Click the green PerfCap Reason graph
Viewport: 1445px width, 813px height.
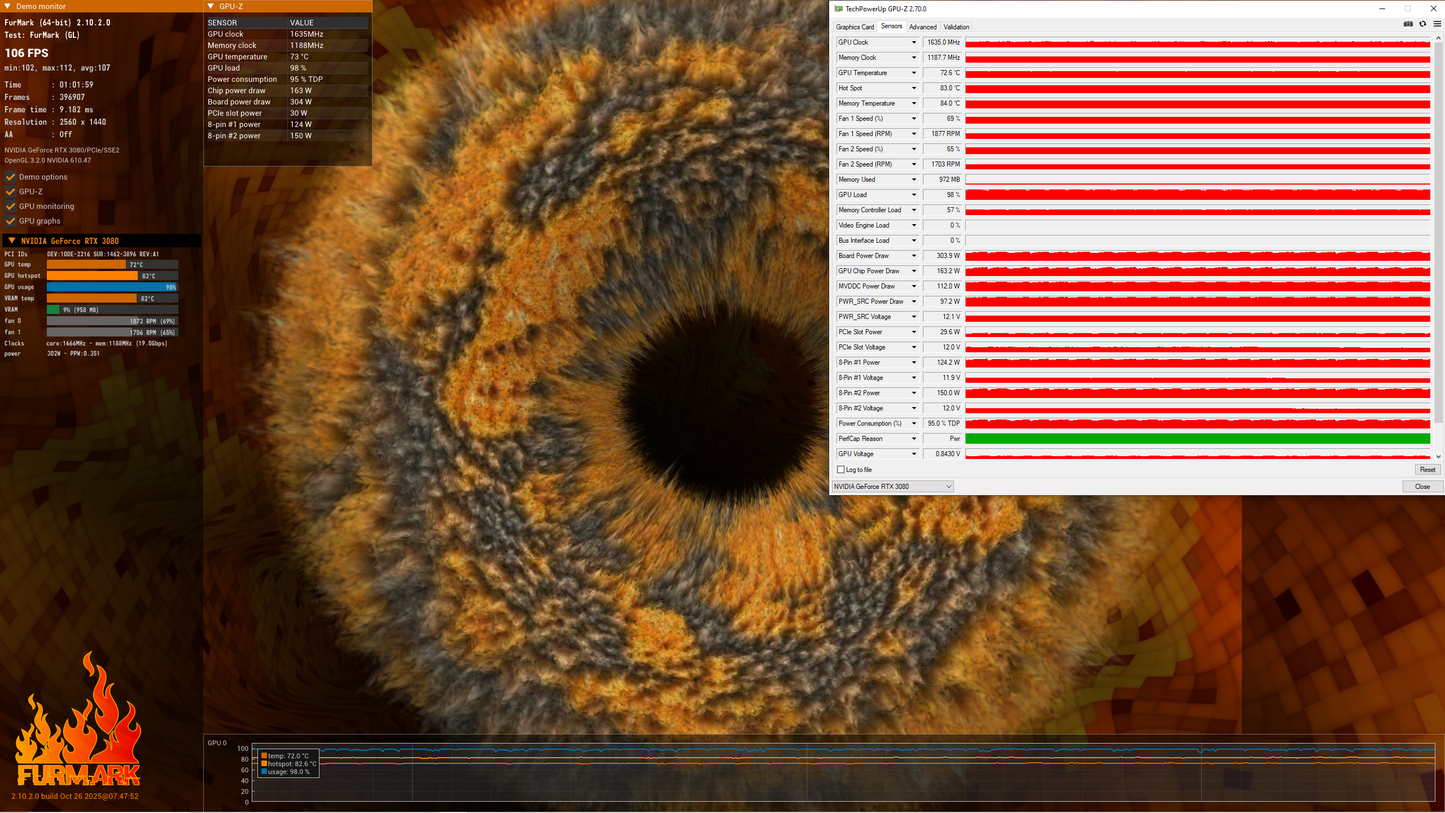tap(1197, 439)
